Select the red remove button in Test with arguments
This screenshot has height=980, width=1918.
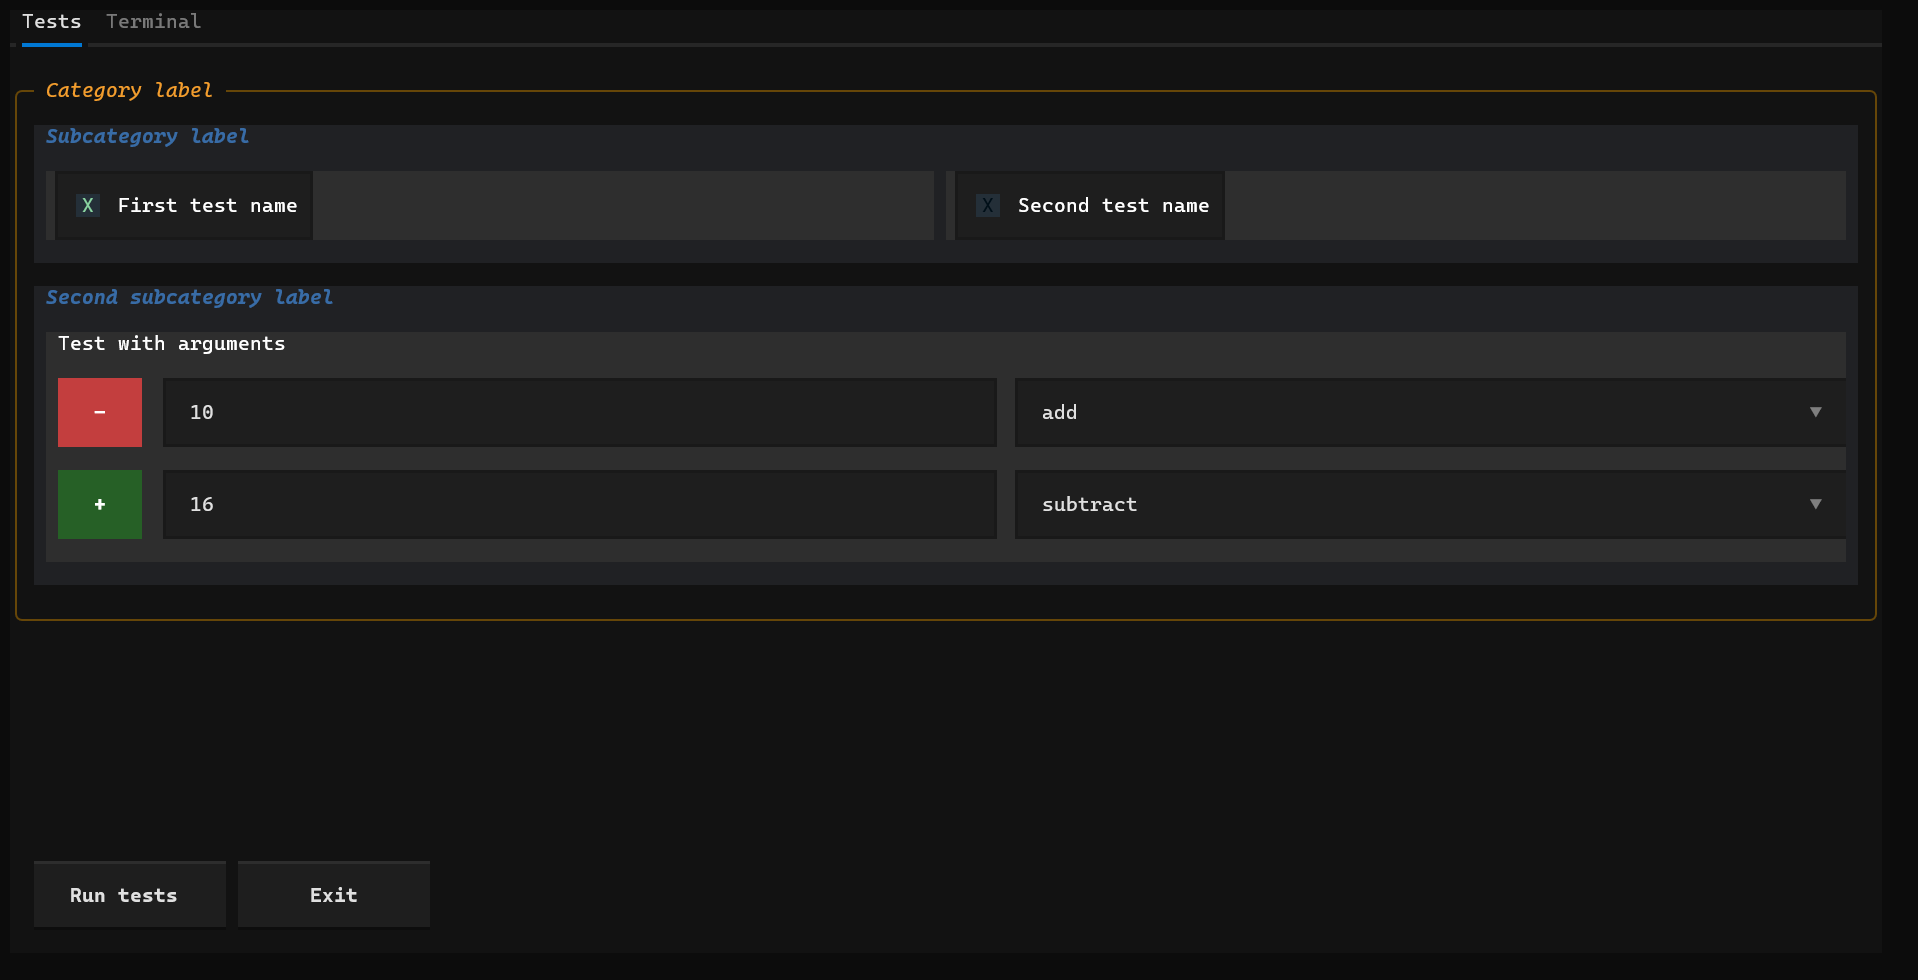(99, 412)
